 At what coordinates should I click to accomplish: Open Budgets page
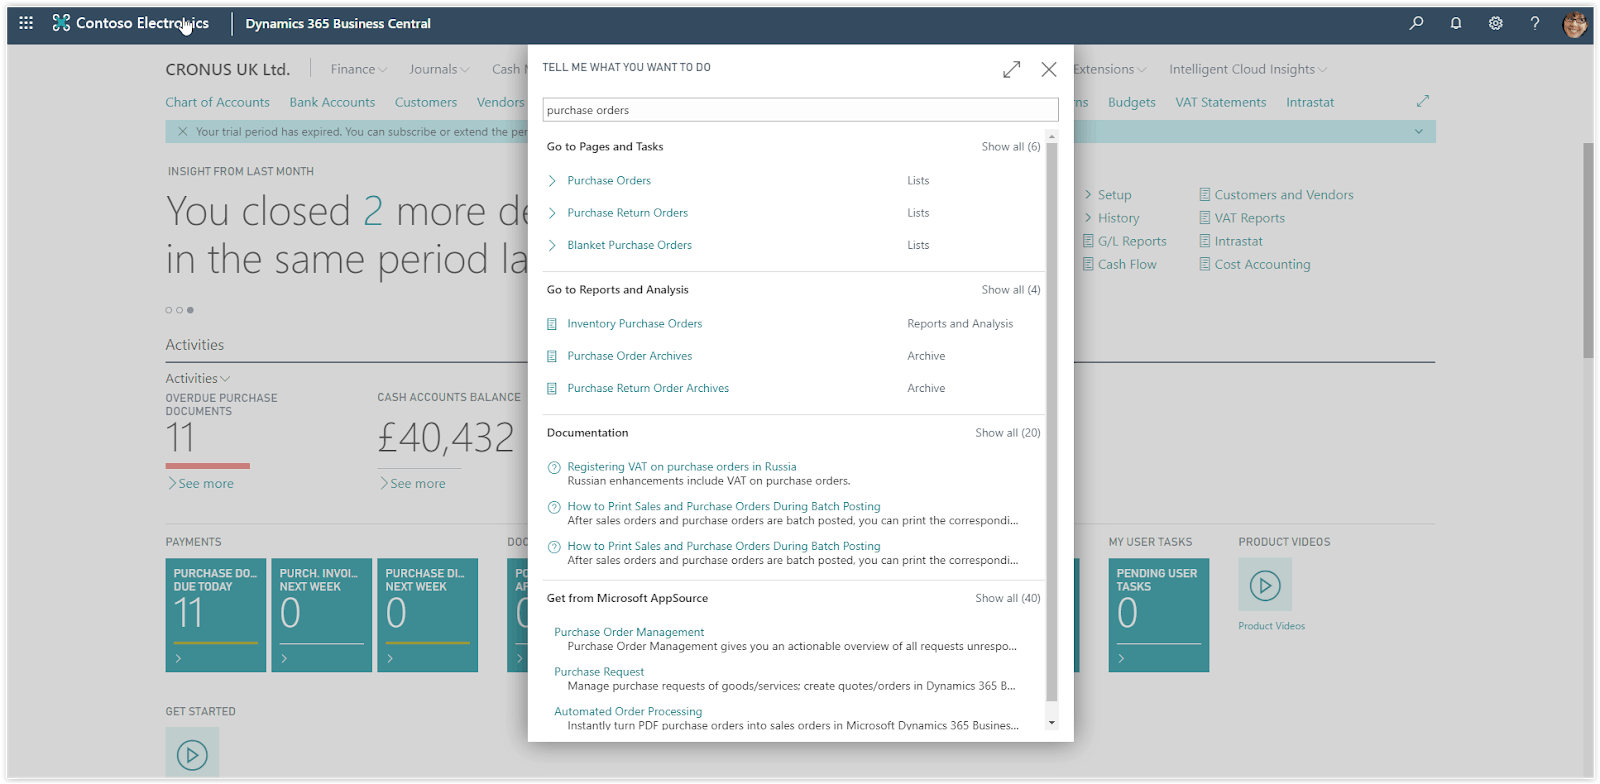1131,102
